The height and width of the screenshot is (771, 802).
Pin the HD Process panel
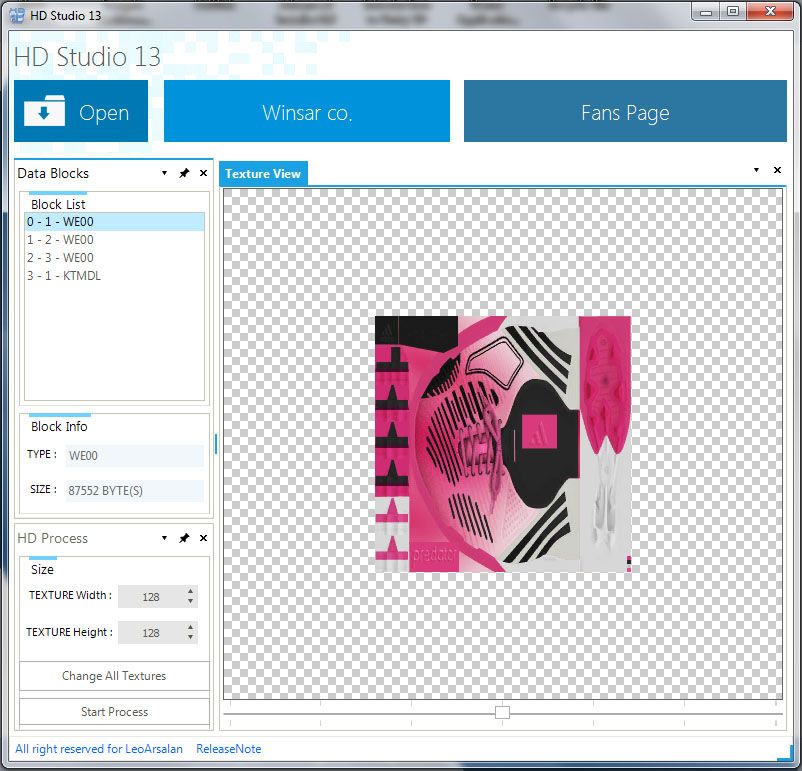184,539
